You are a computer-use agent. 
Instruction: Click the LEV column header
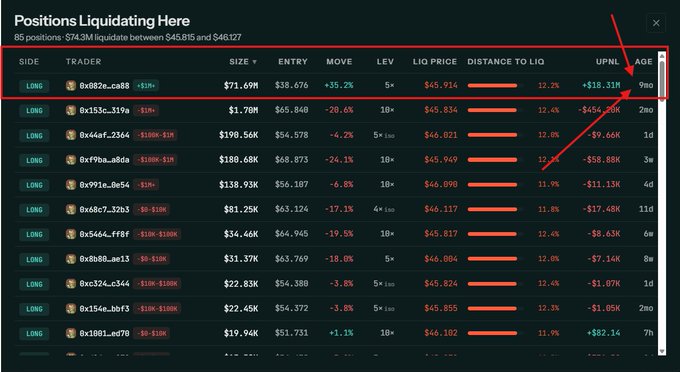pyautogui.click(x=385, y=62)
